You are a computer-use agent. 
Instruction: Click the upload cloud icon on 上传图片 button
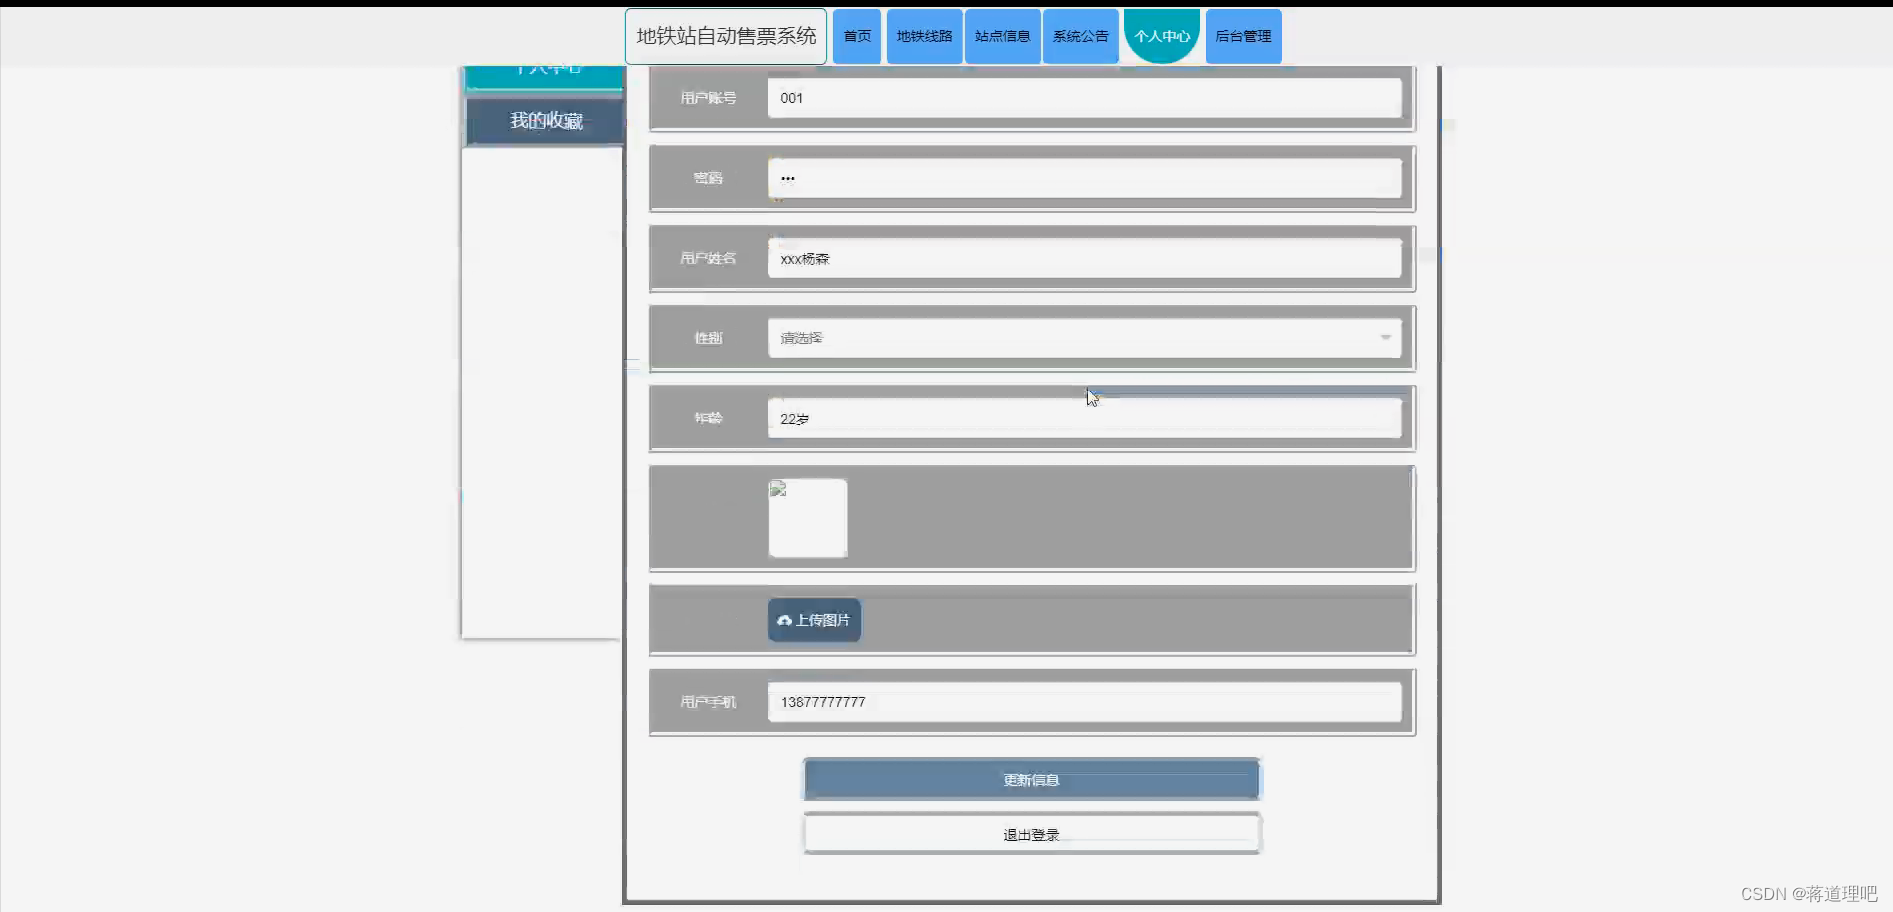[x=783, y=620]
